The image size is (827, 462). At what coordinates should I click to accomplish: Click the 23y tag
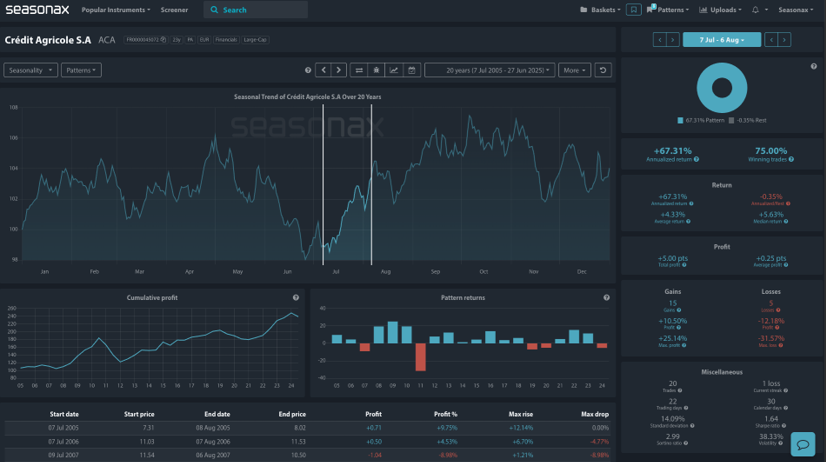[x=176, y=40]
